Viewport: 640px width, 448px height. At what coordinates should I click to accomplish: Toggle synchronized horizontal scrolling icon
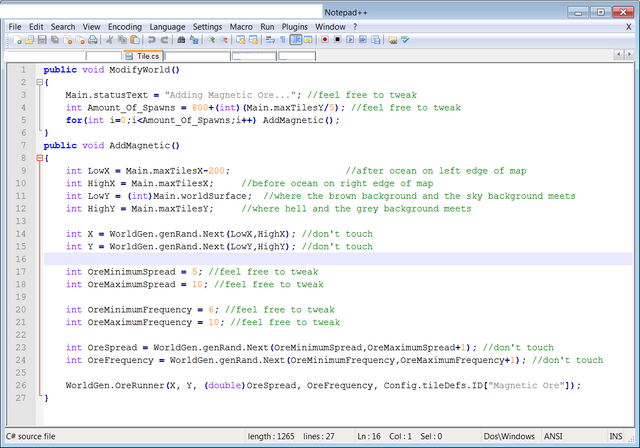pos(253,40)
